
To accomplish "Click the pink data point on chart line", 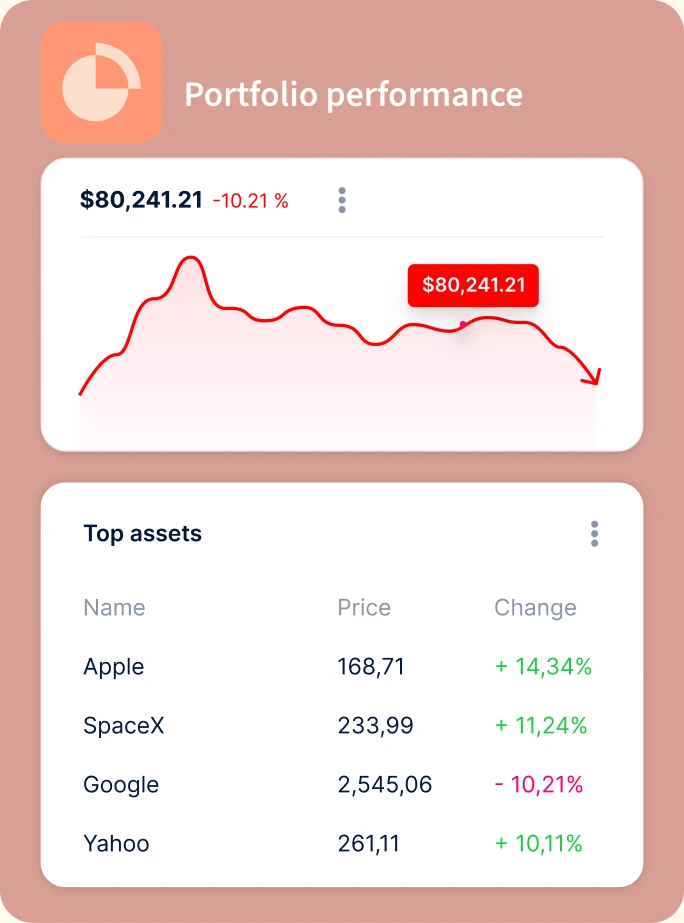I will [463, 324].
